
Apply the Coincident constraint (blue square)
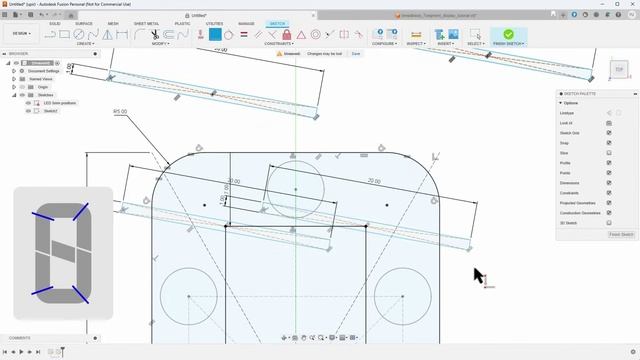215,34
